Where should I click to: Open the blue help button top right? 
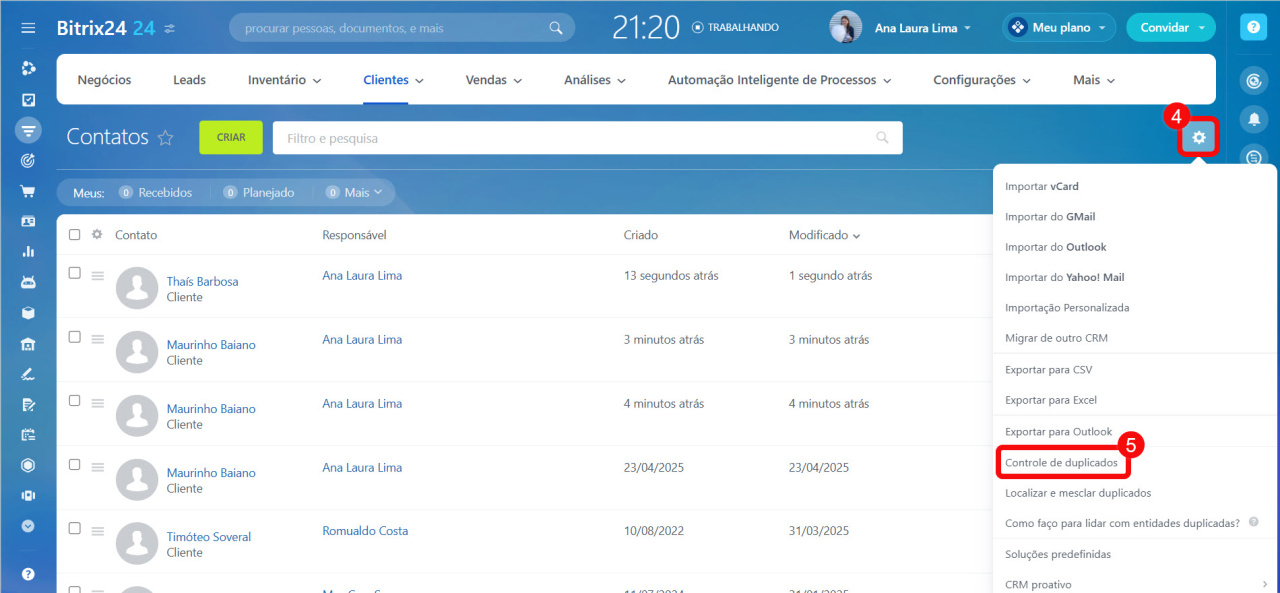coord(1253,28)
